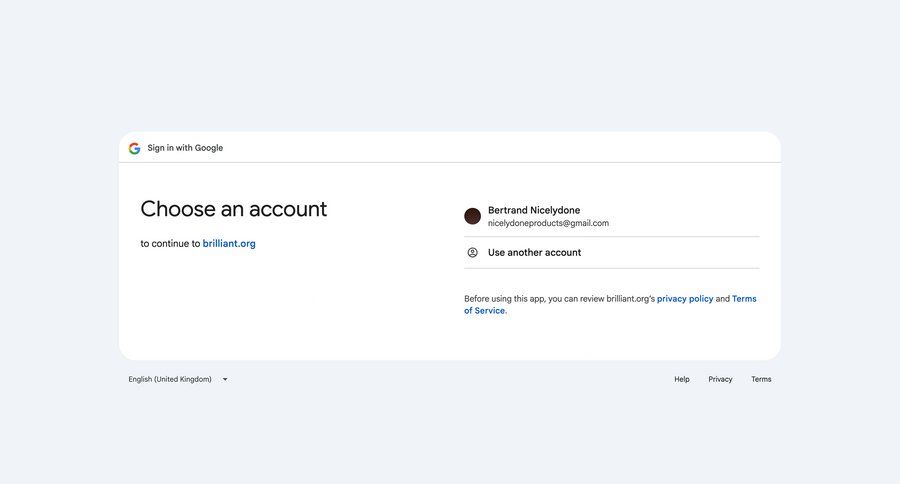
Task: Click Bertrand Nicelydone's profile avatar
Action: point(472,216)
